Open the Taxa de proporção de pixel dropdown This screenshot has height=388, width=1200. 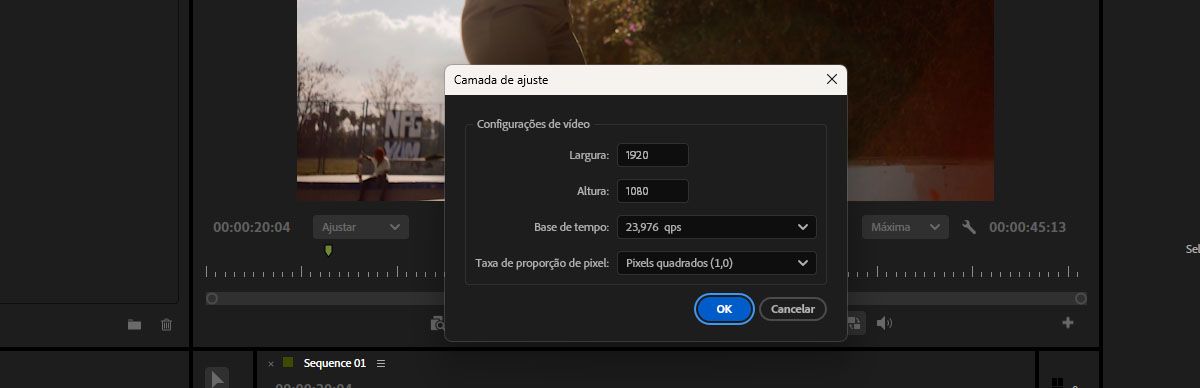point(716,263)
